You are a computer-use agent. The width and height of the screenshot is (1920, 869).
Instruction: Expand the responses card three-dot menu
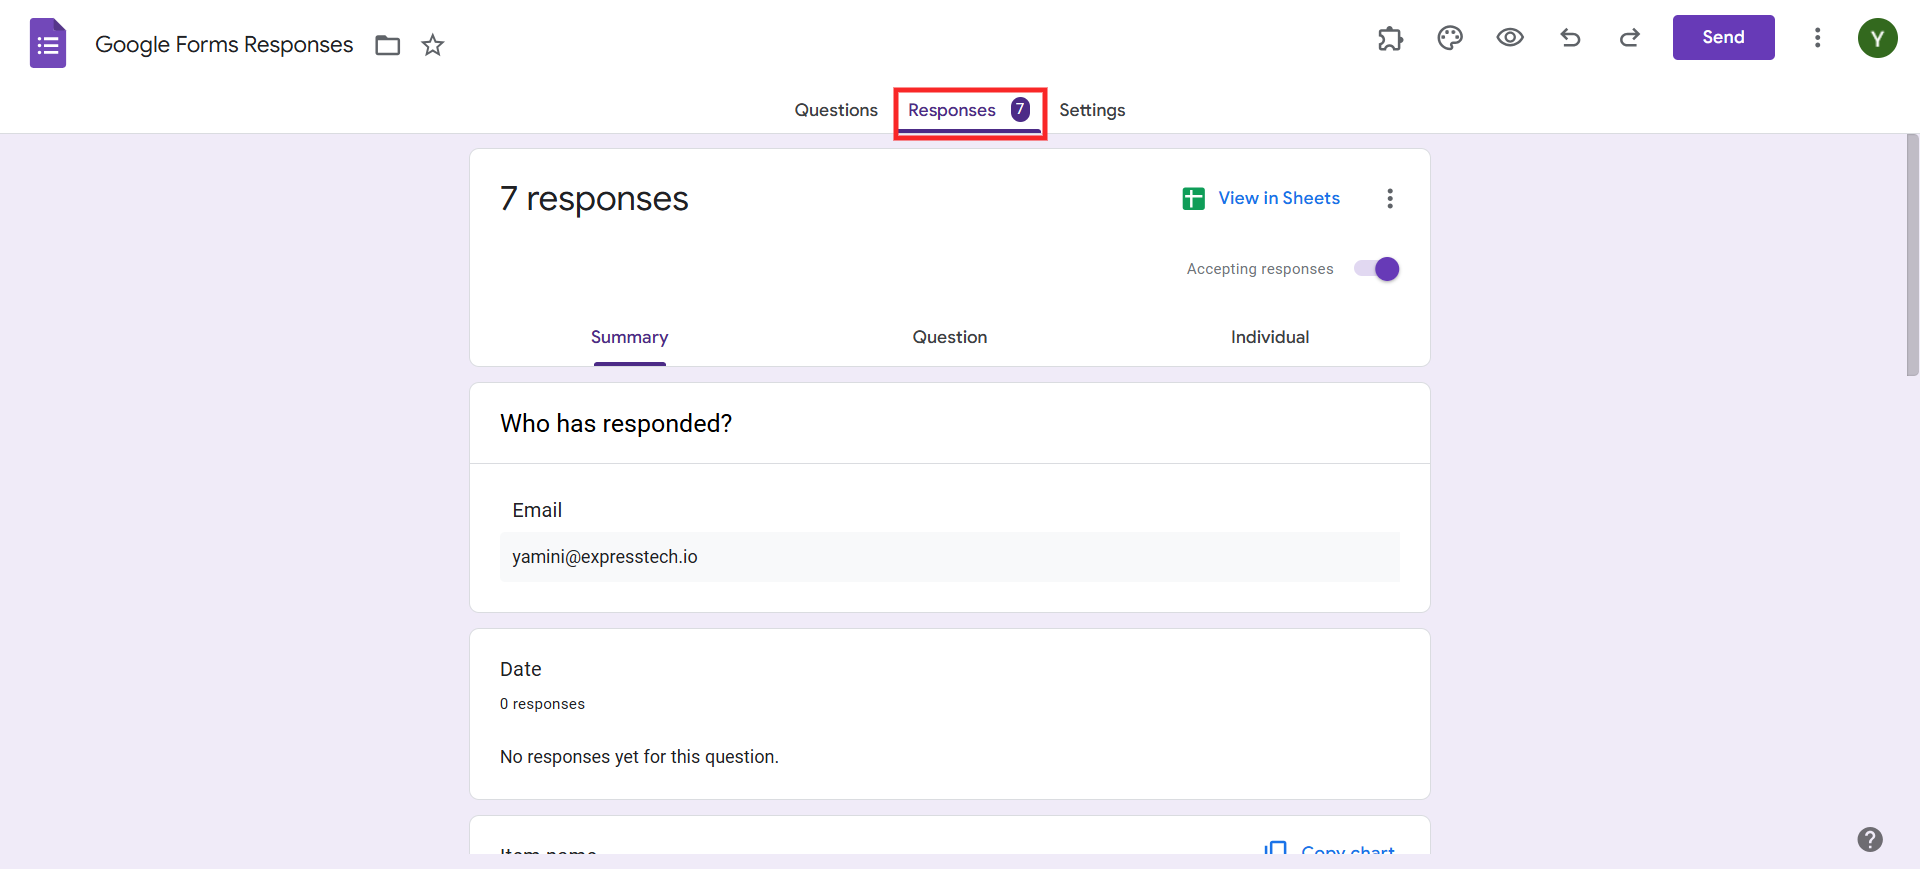tap(1389, 198)
